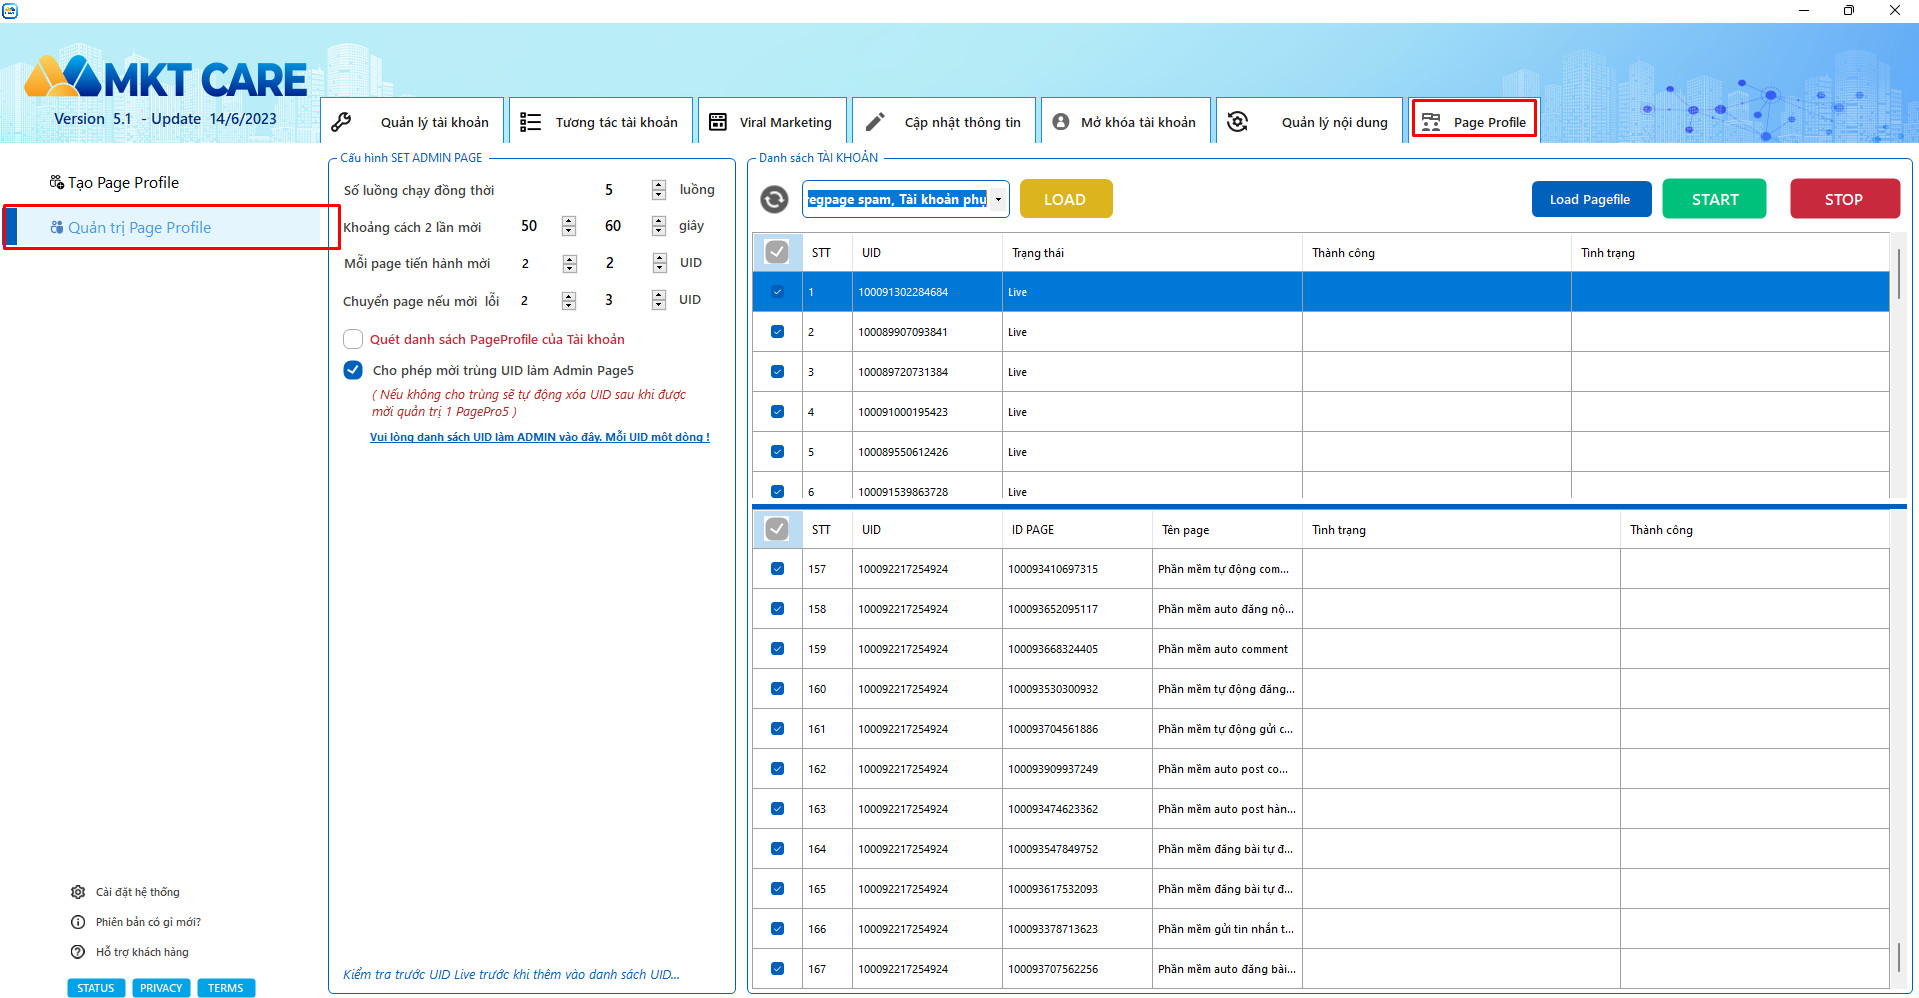The image size is (1919, 998).
Task: Click the TERMS button
Action: click(226, 988)
